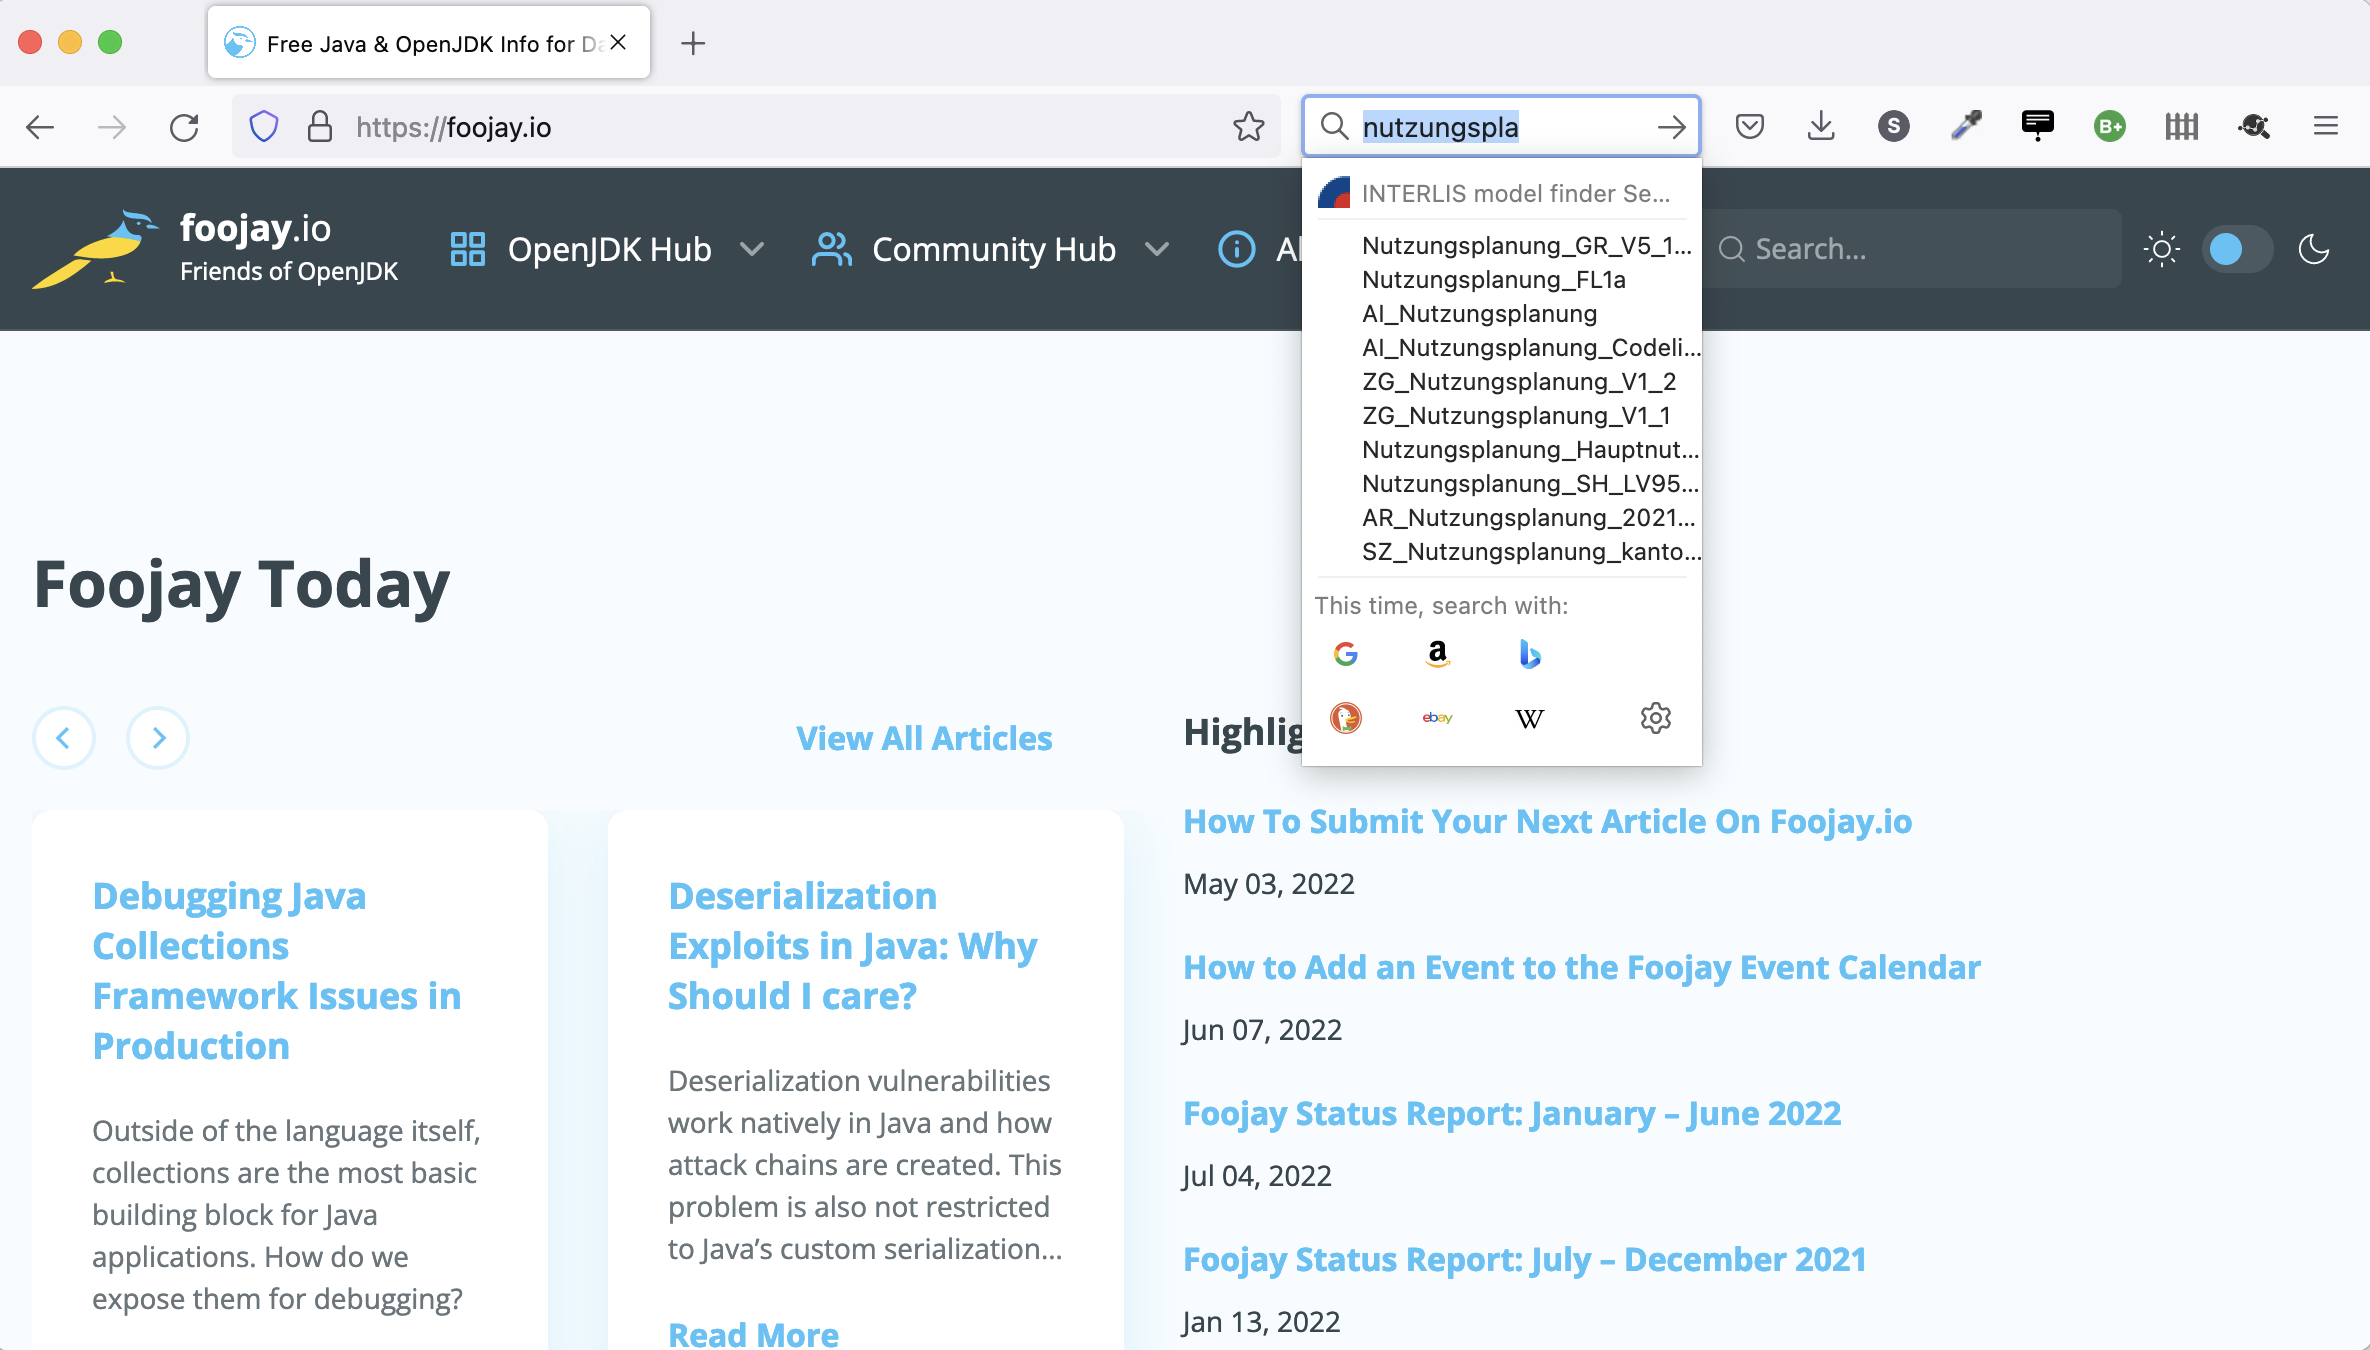The height and width of the screenshot is (1350, 2370).
Task: Click the foojay bird logo
Action: (95, 248)
